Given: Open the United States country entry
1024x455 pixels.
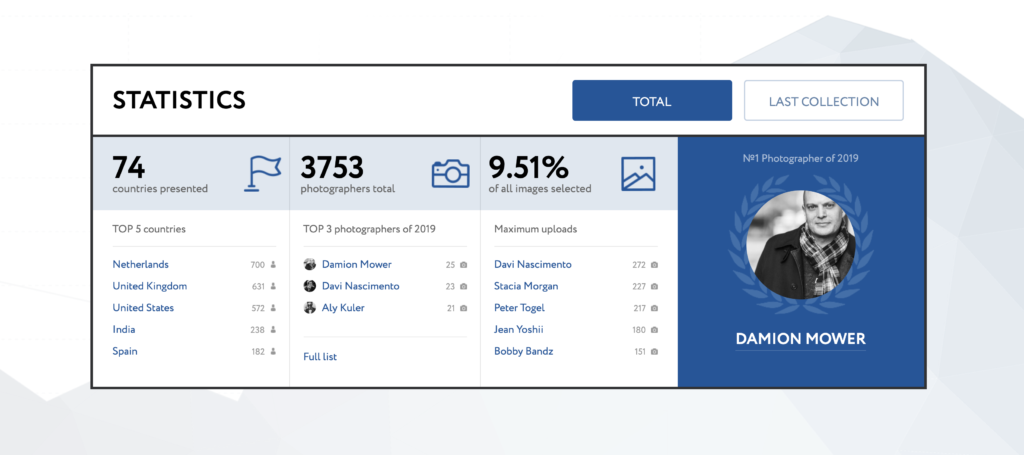Looking at the screenshot, I should pos(143,308).
